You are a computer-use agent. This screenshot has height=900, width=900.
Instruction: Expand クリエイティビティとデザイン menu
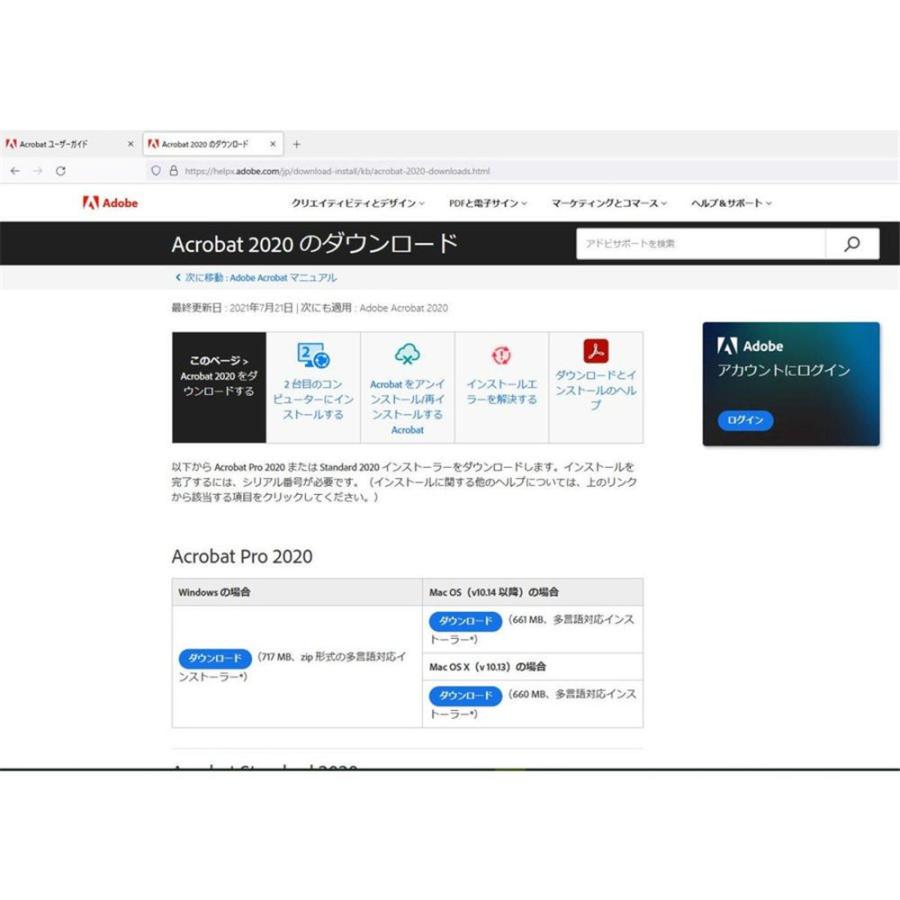[358, 203]
